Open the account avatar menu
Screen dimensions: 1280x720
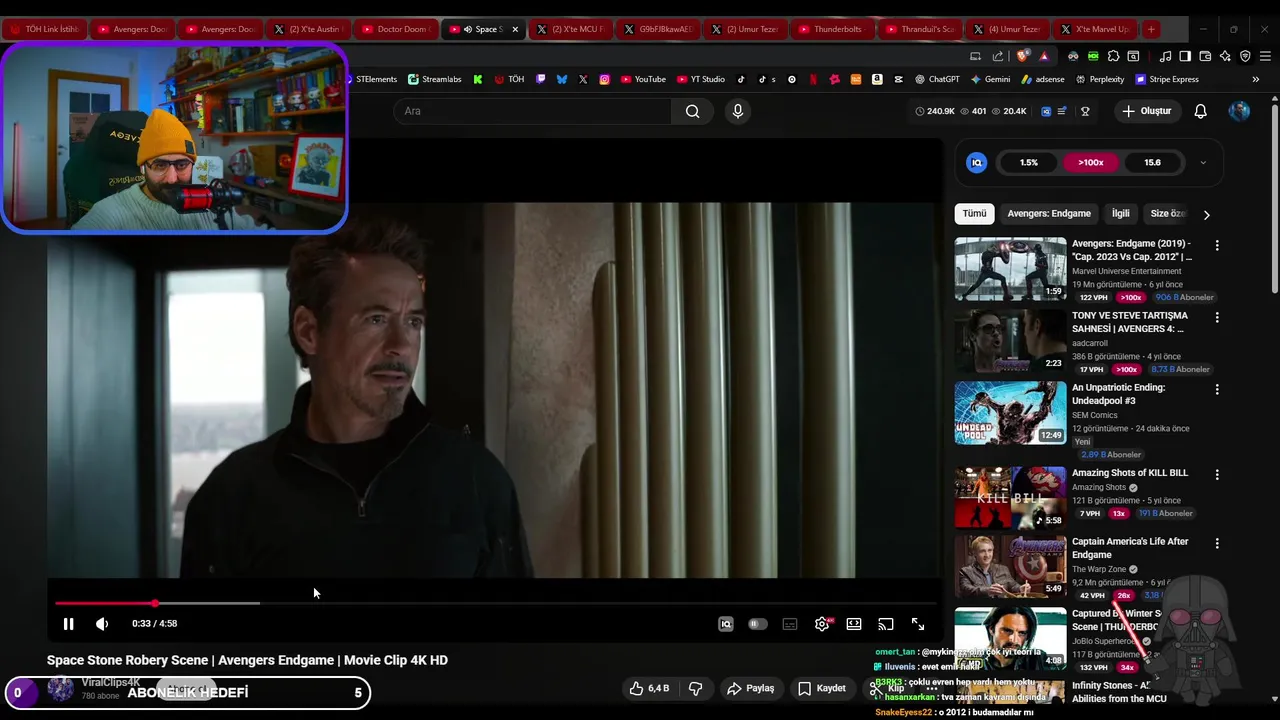point(1239,111)
